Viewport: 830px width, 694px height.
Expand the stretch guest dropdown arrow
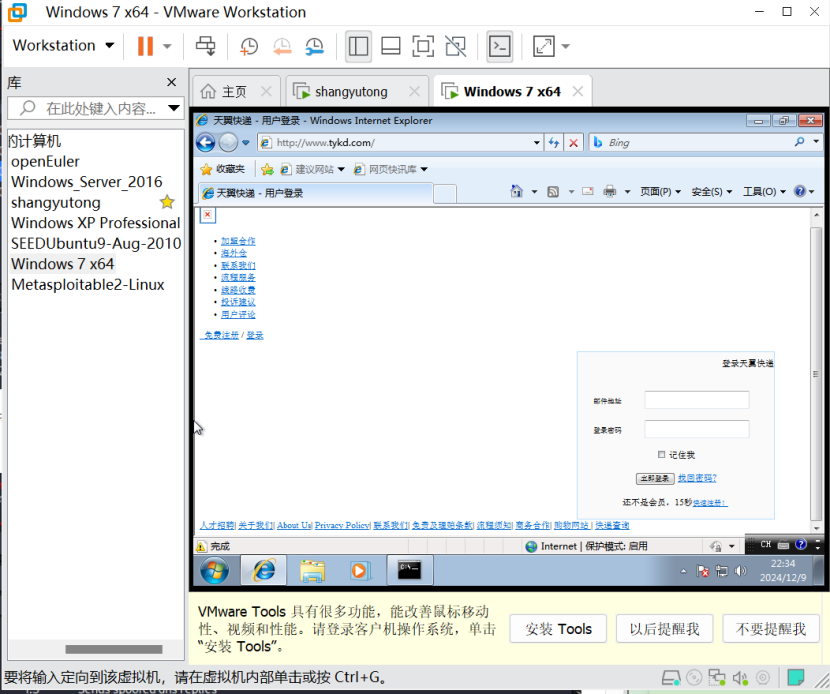565,46
